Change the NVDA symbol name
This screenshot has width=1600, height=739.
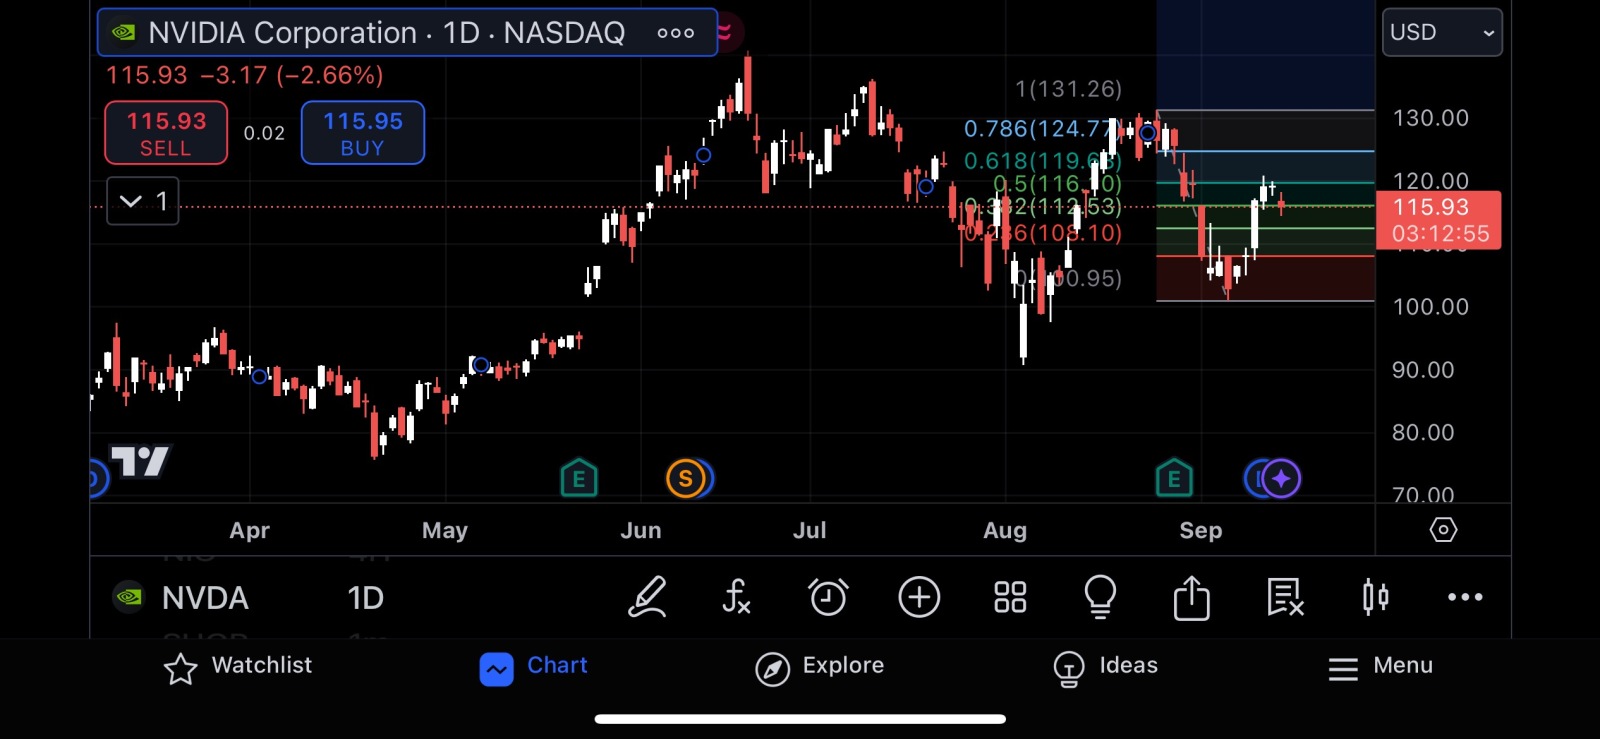click(205, 598)
